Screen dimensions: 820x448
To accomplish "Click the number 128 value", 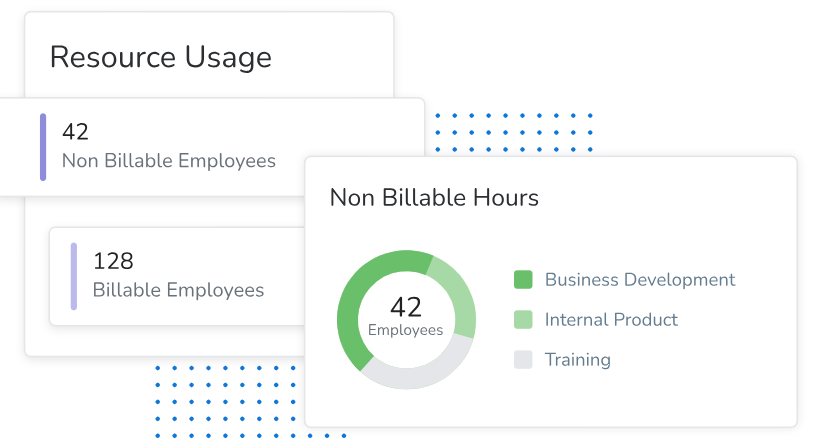I will pos(113,261).
